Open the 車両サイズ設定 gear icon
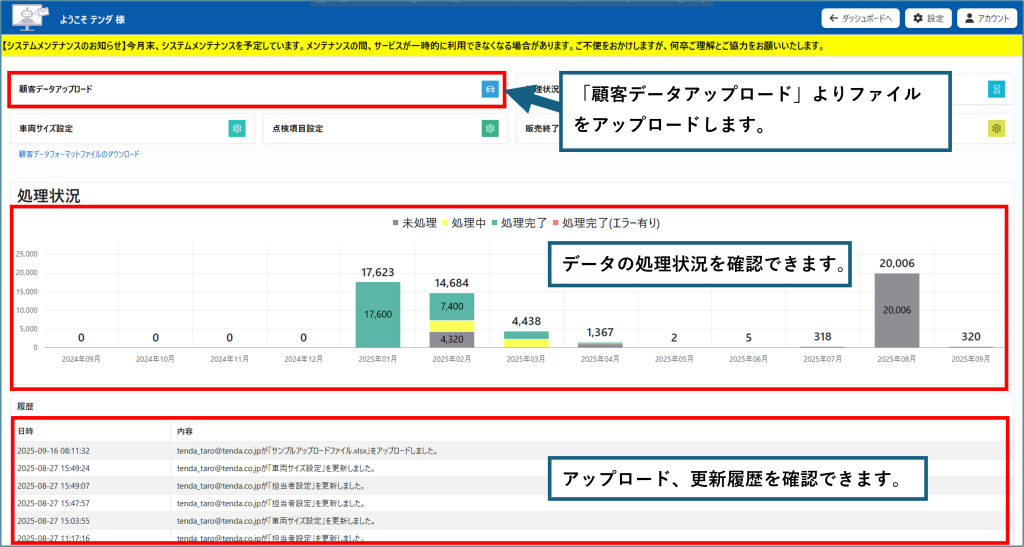 [236, 129]
